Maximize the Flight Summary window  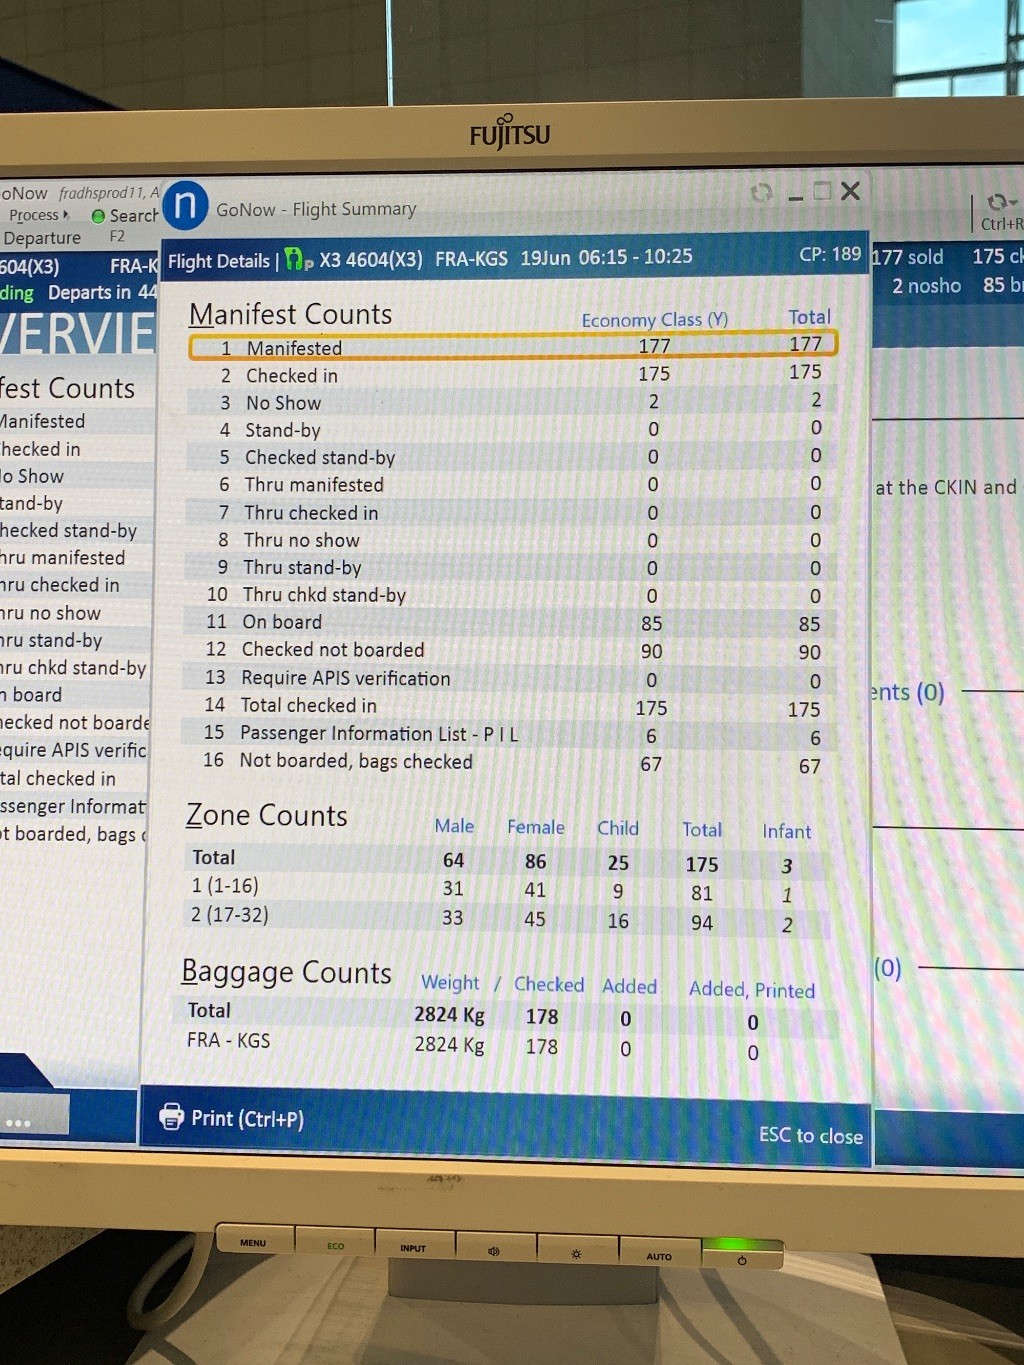click(x=822, y=191)
